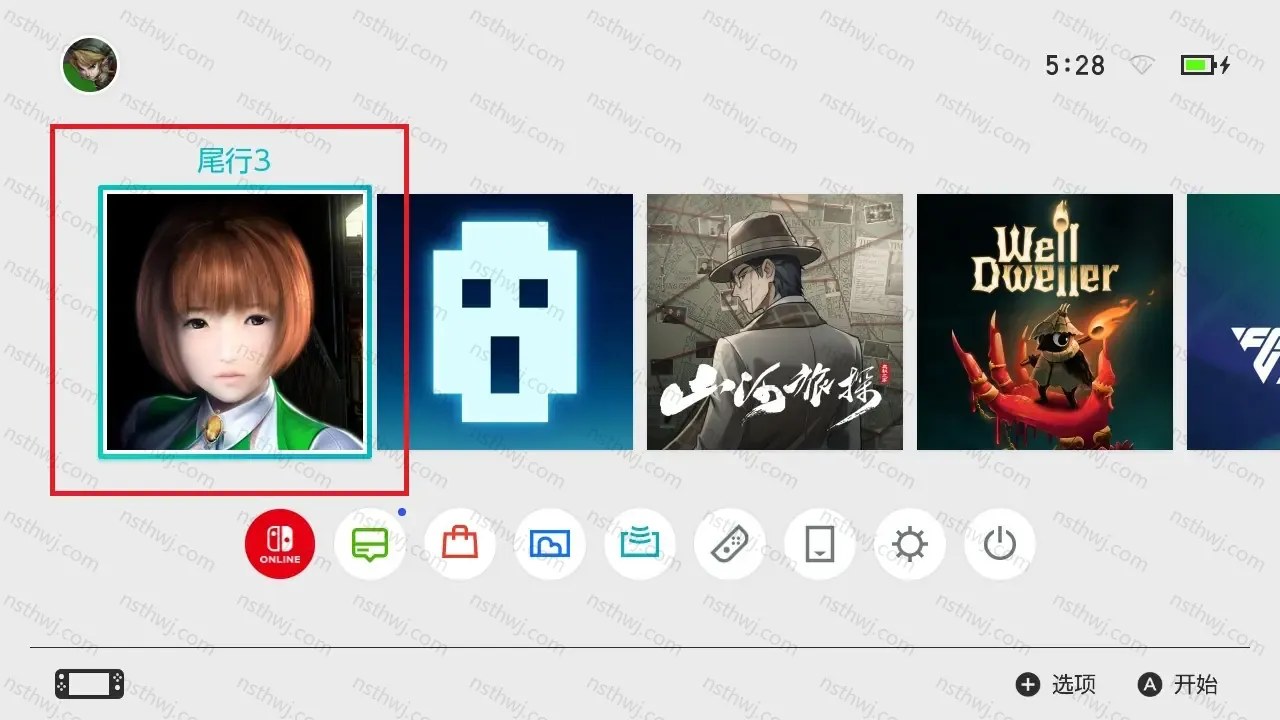This screenshot has width=1280, height=720.
Task: Open the user profile avatar
Action: (90, 65)
